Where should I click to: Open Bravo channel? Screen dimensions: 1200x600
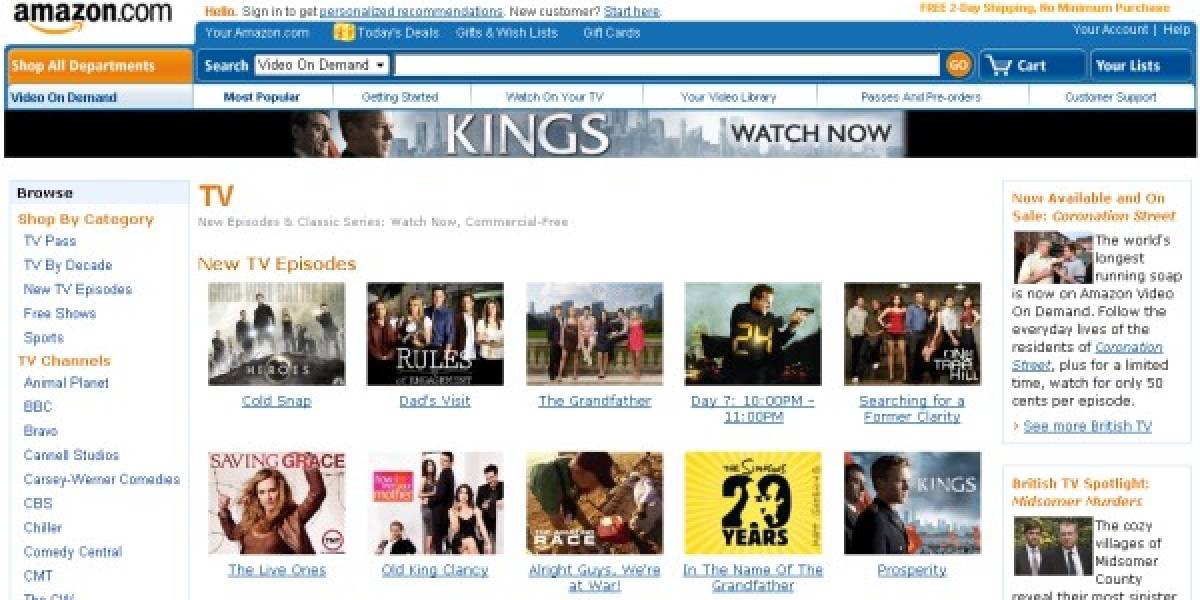tap(41, 430)
